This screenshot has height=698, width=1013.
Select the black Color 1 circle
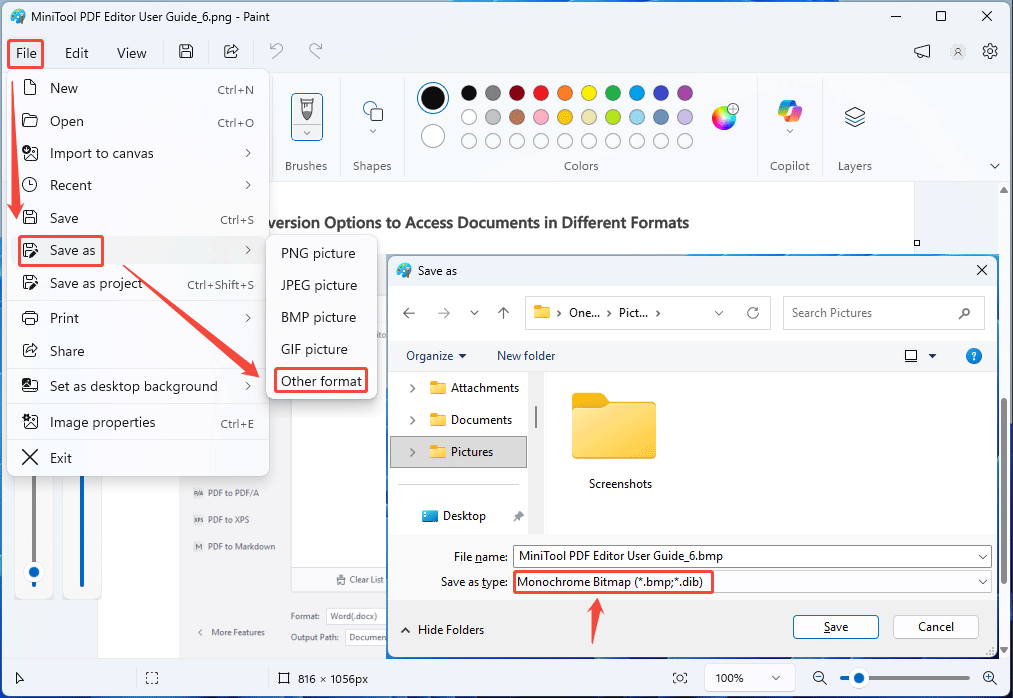click(x=433, y=98)
